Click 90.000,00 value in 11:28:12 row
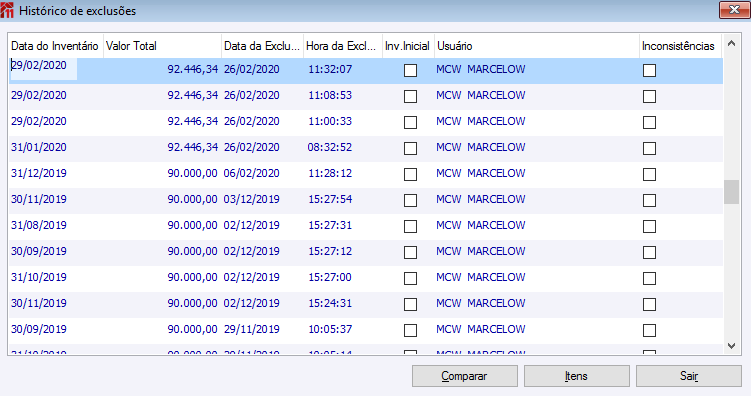751x396 pixels. [x=193, y=173]
